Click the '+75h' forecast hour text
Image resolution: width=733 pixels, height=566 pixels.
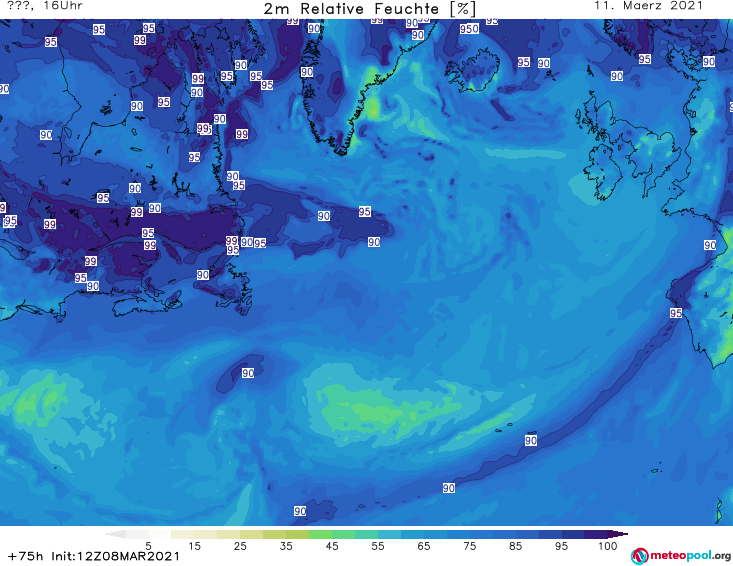[x=26, y=556]
